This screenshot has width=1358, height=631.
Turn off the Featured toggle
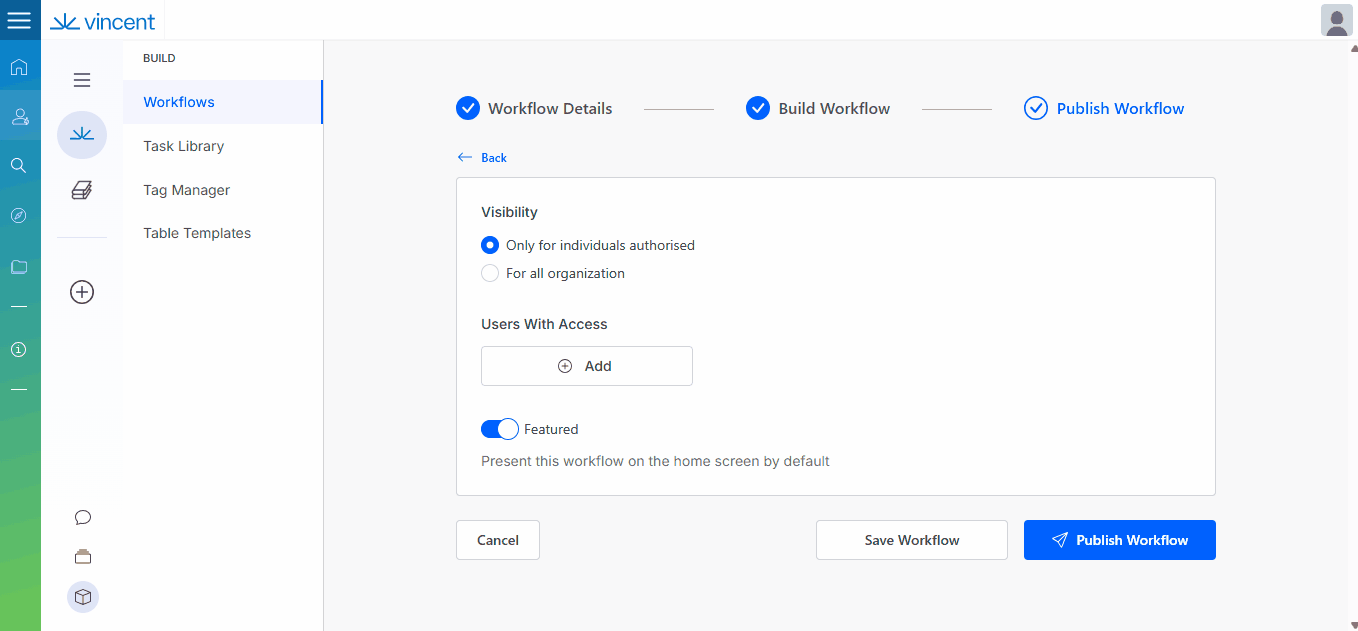tap(499, 429)
